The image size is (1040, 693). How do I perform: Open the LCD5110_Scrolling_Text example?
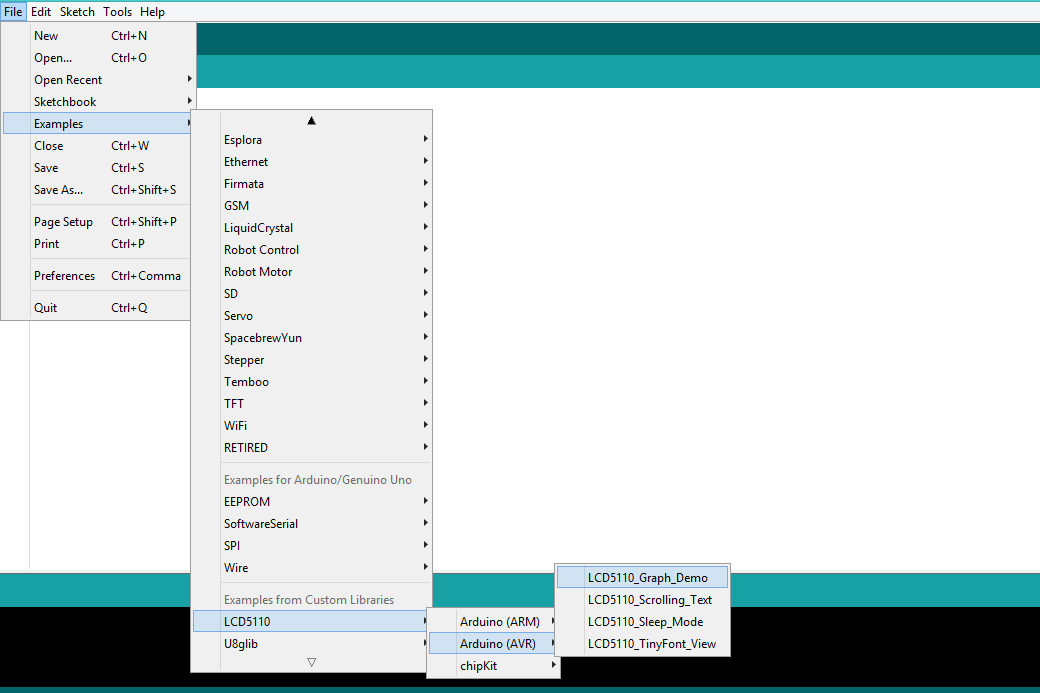(643, 599)
